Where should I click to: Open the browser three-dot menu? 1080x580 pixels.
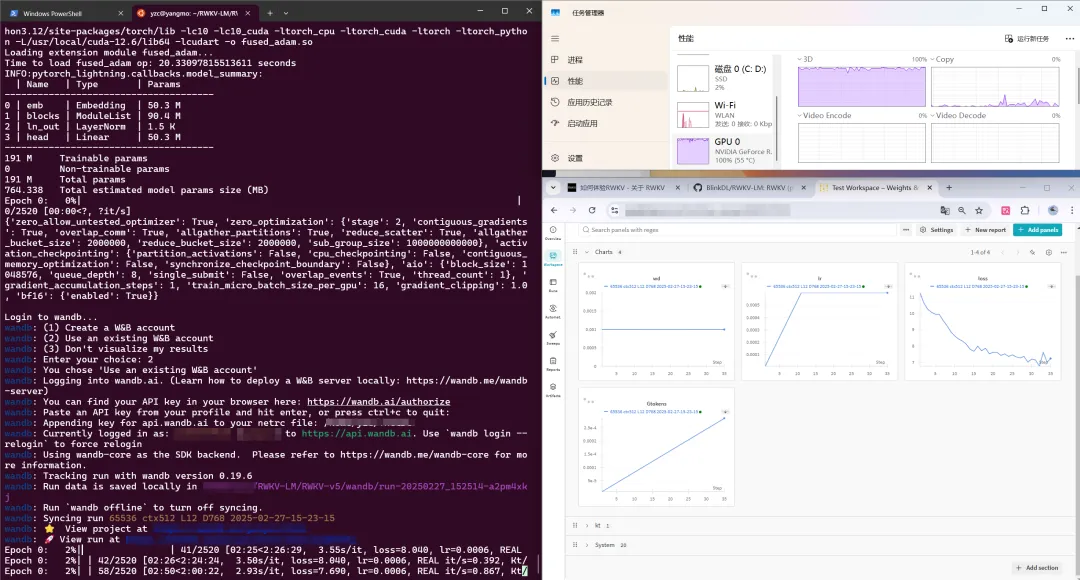[x=1072, y=210]
